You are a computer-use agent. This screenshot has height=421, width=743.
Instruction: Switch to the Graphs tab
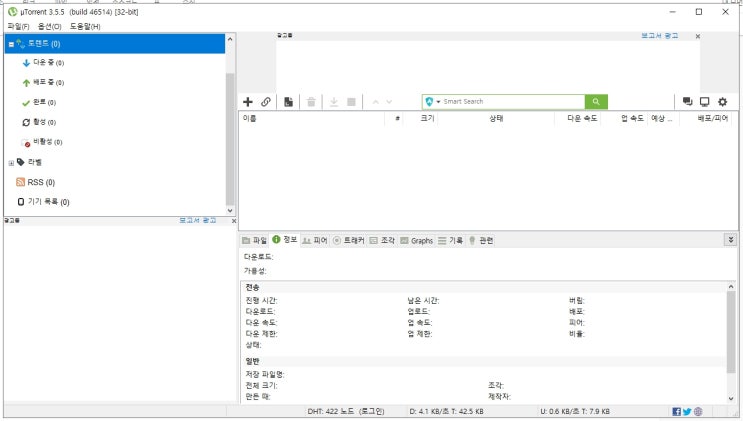[x=417, y=240]
